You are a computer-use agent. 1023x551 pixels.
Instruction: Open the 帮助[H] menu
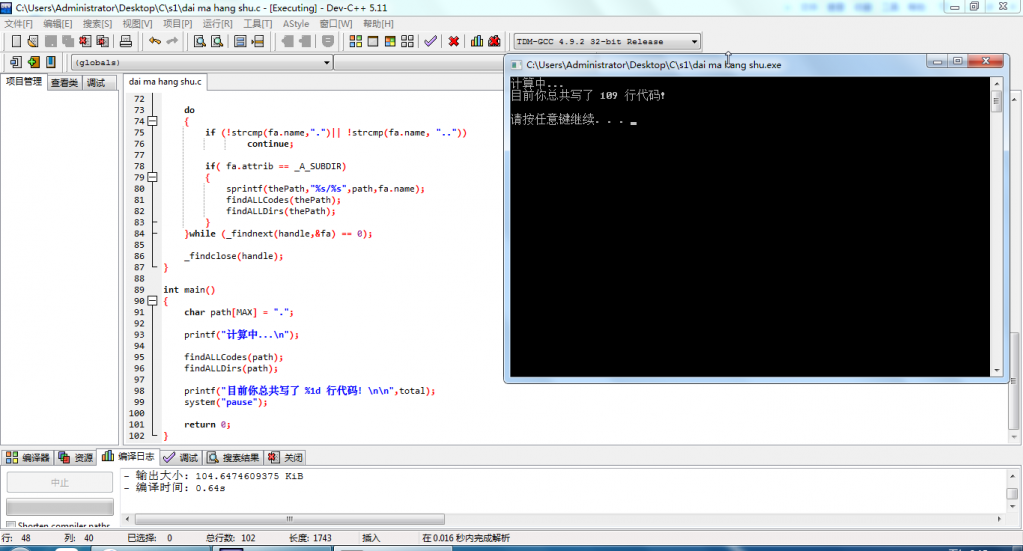click(x=378, y=23)
